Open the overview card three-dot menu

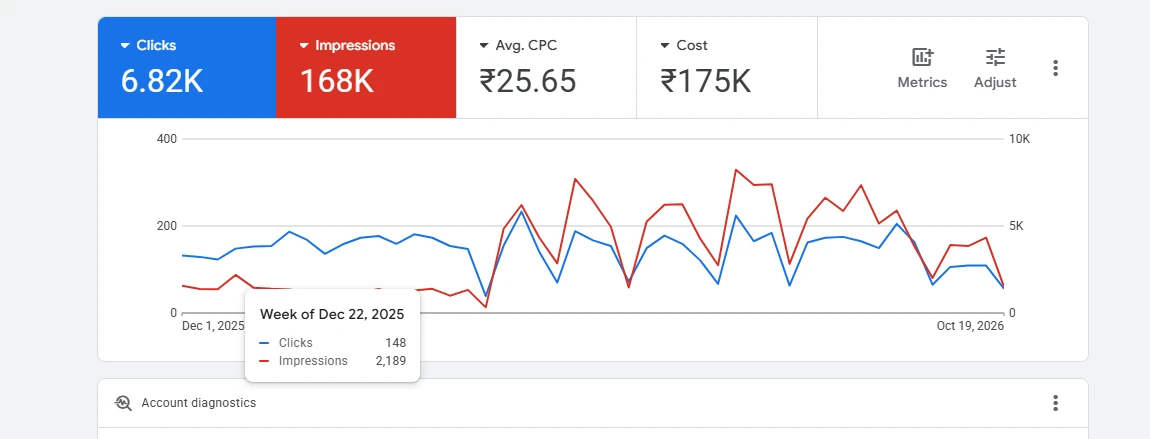pyautogui.click(x=1055, y=68)
